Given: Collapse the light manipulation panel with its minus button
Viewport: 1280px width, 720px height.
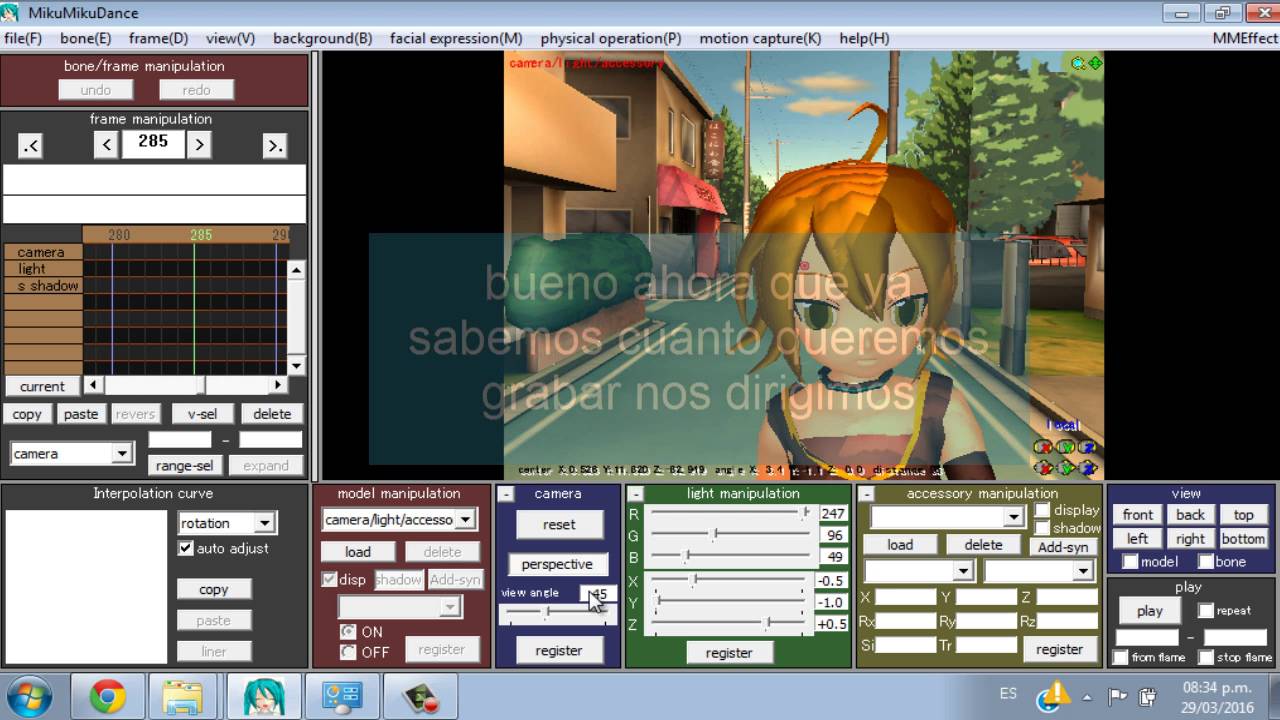Looking at the screenshot, I should [x=636, y=494].
